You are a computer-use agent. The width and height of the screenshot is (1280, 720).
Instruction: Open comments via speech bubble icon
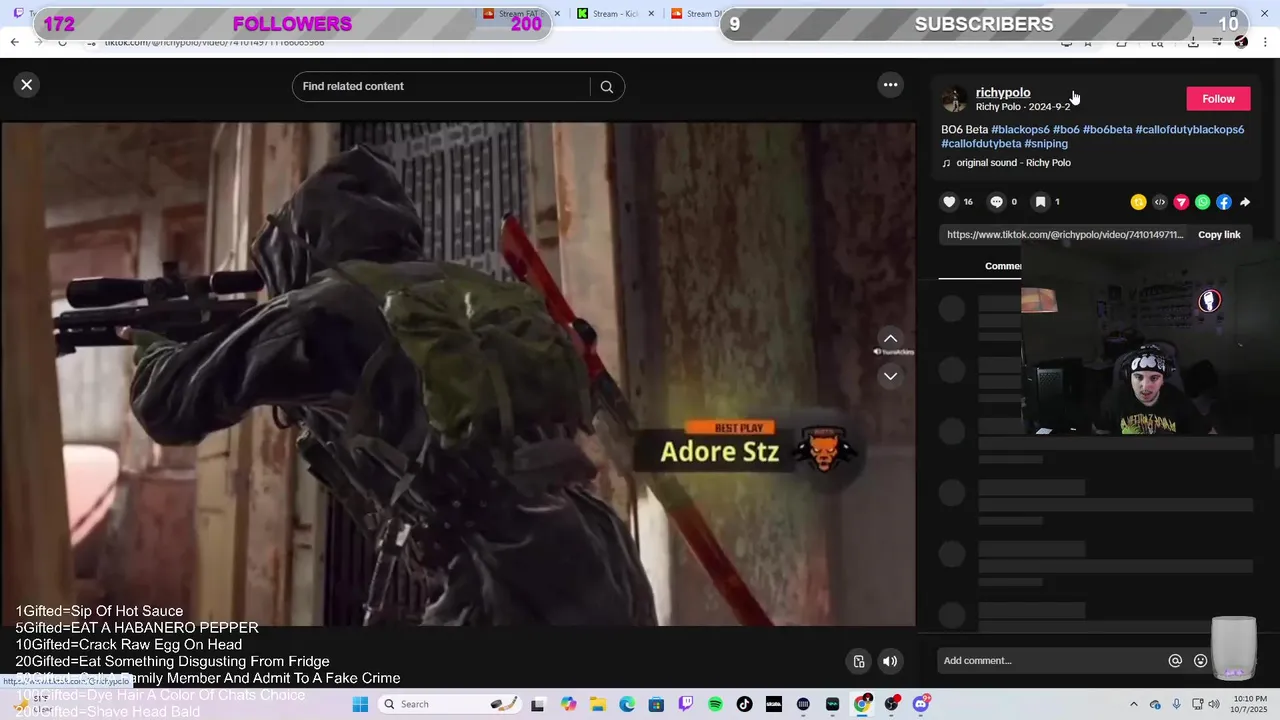point(996,202)
